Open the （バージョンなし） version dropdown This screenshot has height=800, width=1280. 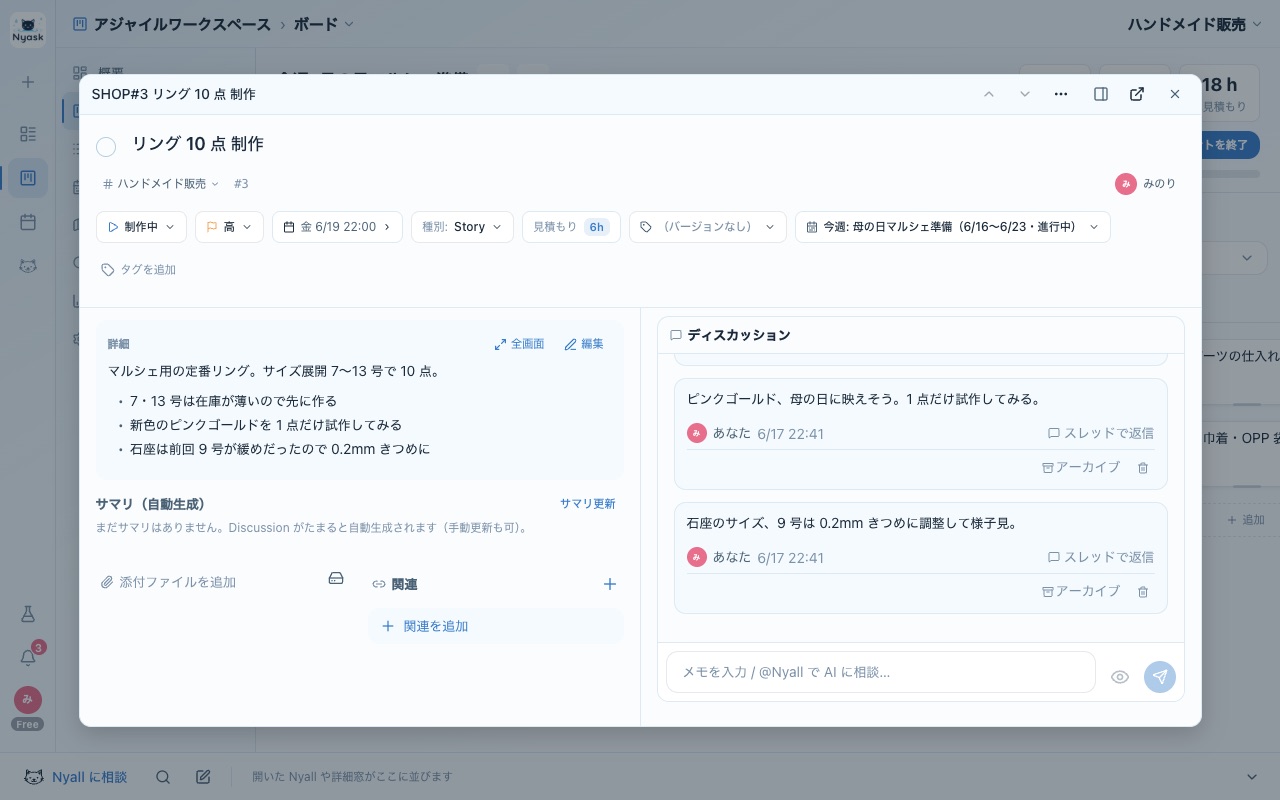pyautogui.click(x=707, y=227)
